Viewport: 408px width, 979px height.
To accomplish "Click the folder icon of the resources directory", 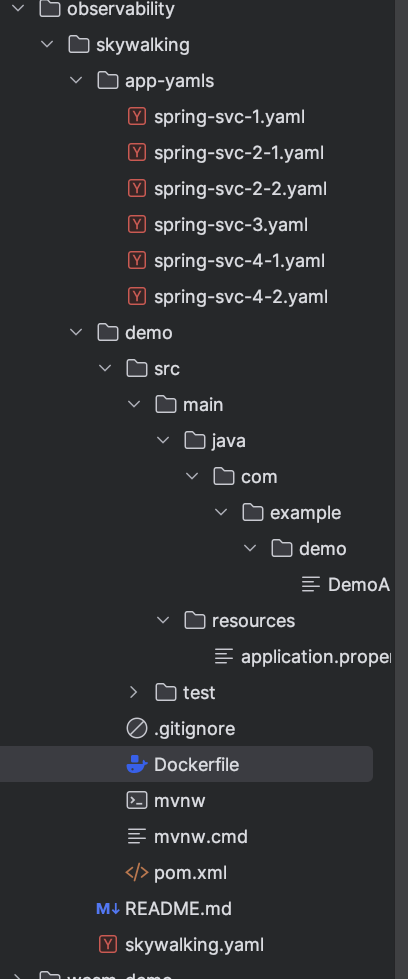I will [195, 620].
